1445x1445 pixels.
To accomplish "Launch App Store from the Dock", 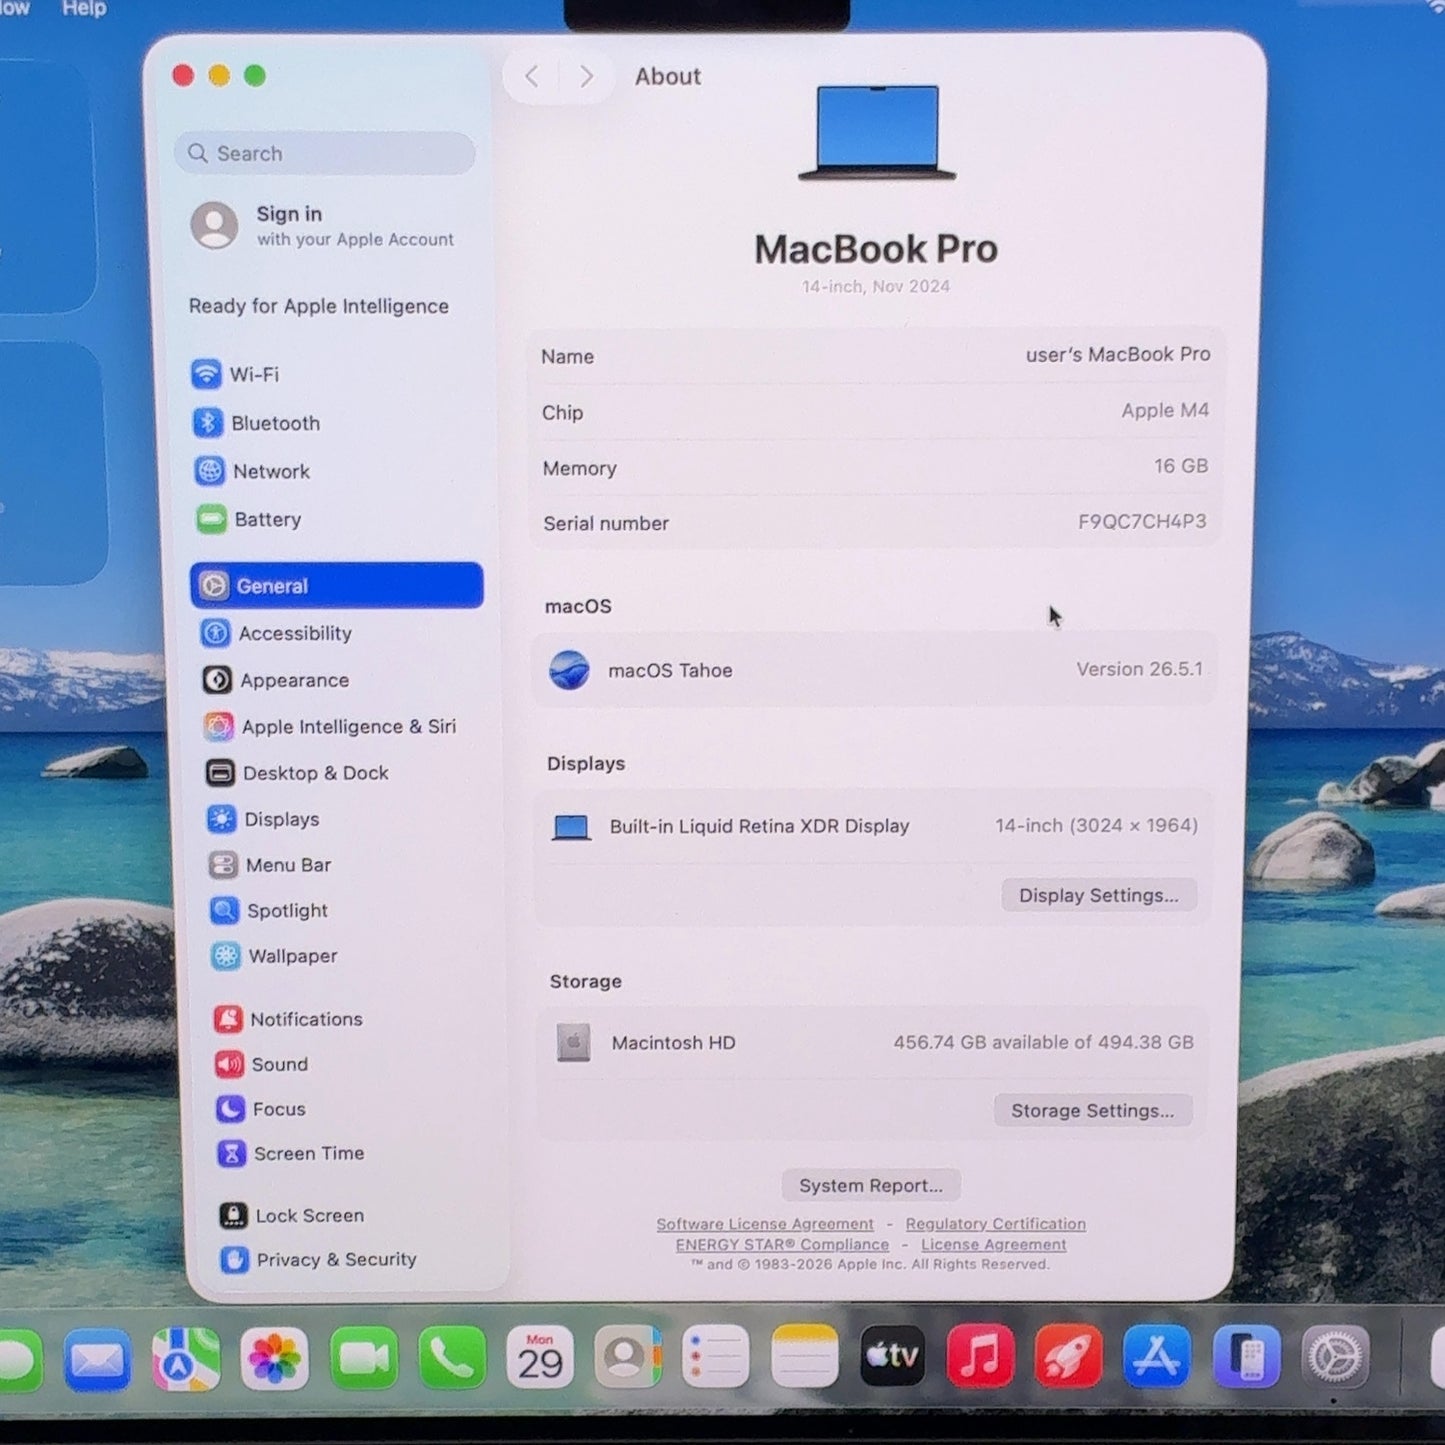I will [x=1157, y=1357].
